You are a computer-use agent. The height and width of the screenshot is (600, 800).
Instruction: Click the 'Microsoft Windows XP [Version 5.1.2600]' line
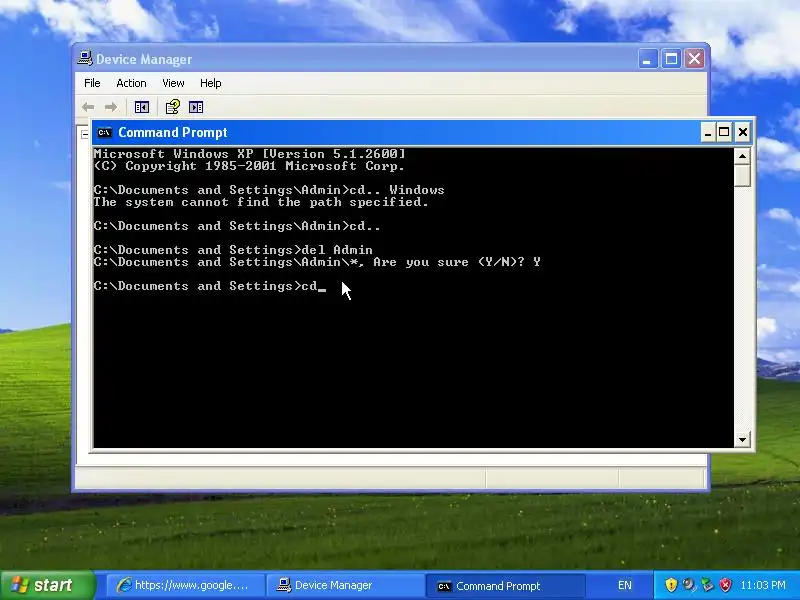pyautogui.click(x=249, y=154)
